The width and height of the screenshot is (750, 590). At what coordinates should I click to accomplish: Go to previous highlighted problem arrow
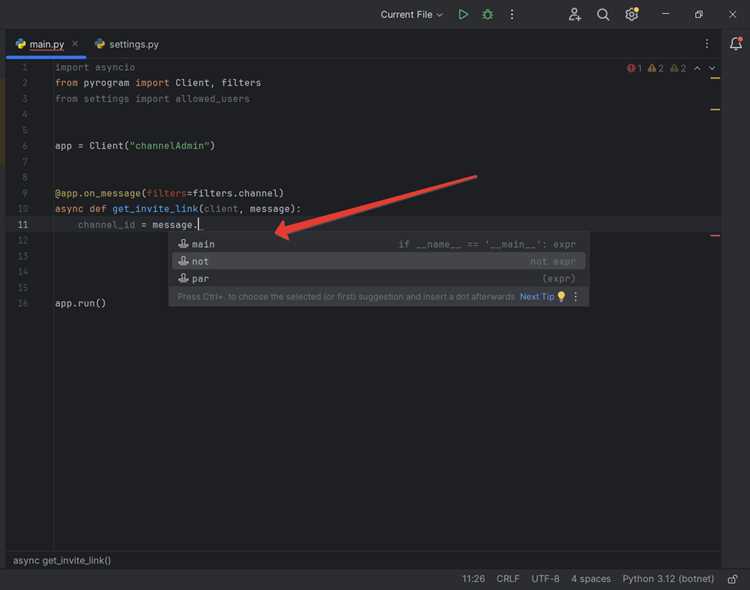coord(697,68)
